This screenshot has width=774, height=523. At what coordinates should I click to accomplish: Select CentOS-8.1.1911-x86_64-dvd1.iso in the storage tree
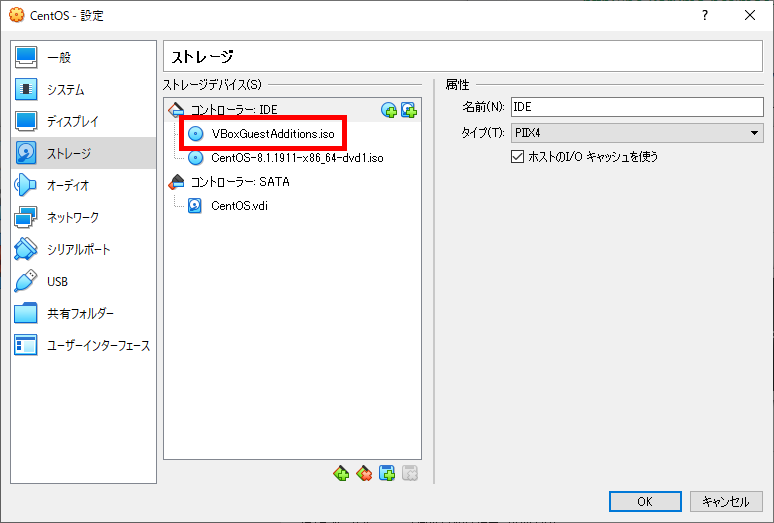point(297,158)
